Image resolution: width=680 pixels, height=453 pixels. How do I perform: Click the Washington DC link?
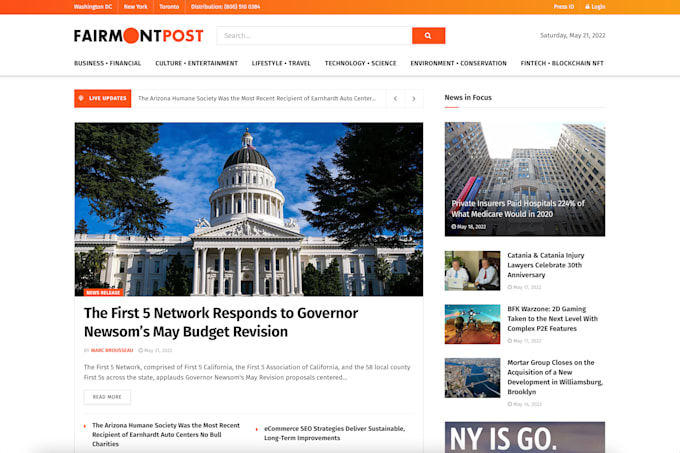coord(93,7)
